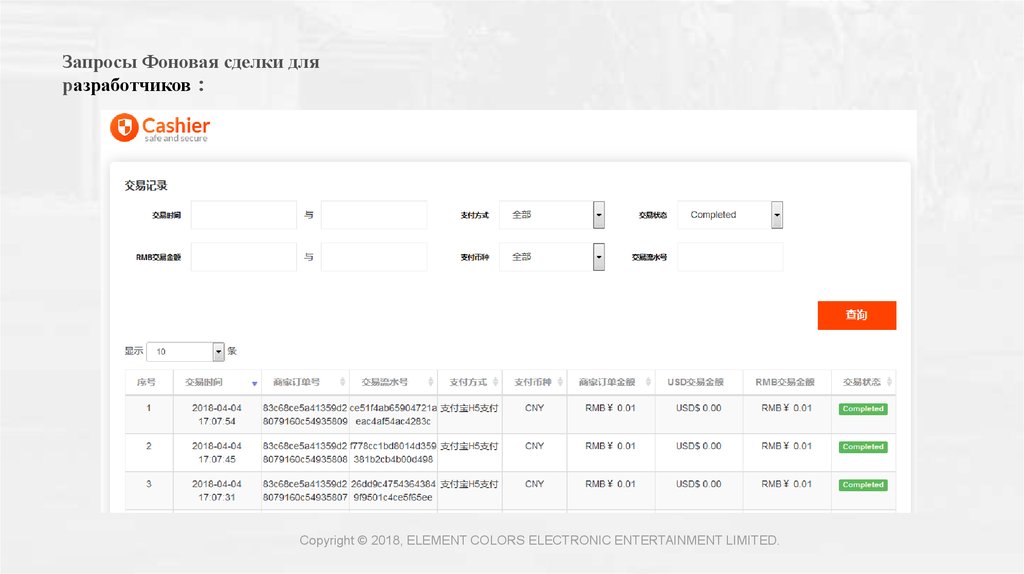Viewport: 1024px width, 574px height.
Task: Click the Cashier shield logo
Action: pos(124,128)
